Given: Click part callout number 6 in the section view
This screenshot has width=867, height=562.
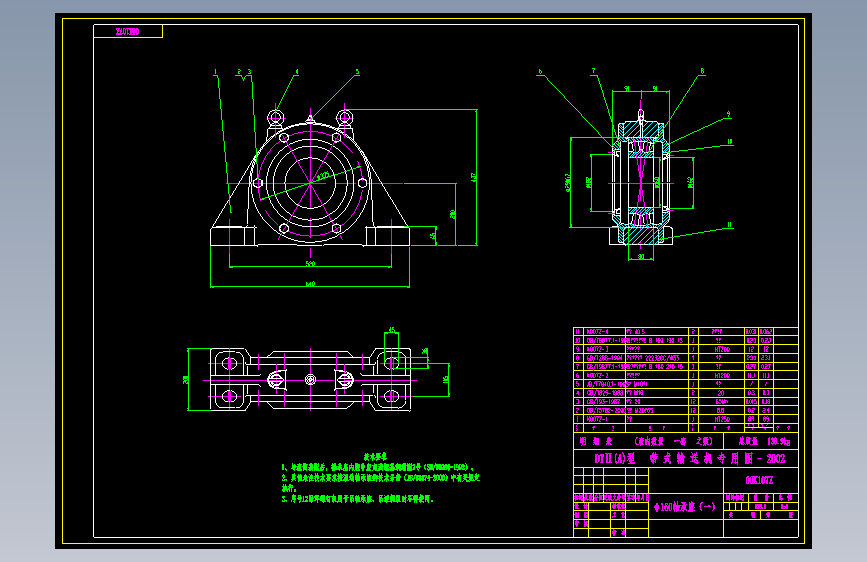Looking at the screenshot, I should coord(540,72).
